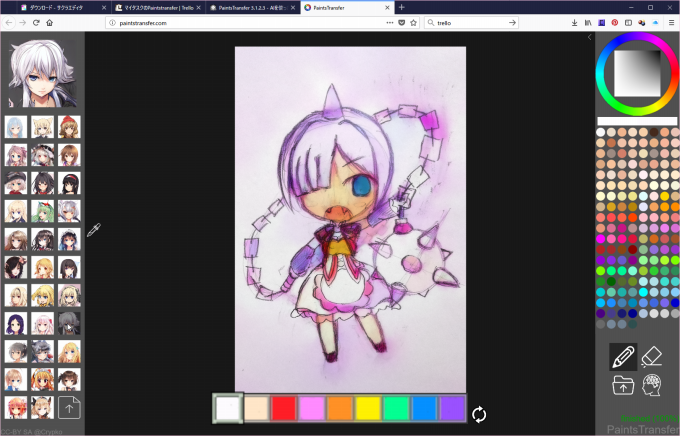The width and height of the screenshot is (680, 436).
Task: Click the circular refresh arrows beside the palette
Action: click(x=479, y=414)
